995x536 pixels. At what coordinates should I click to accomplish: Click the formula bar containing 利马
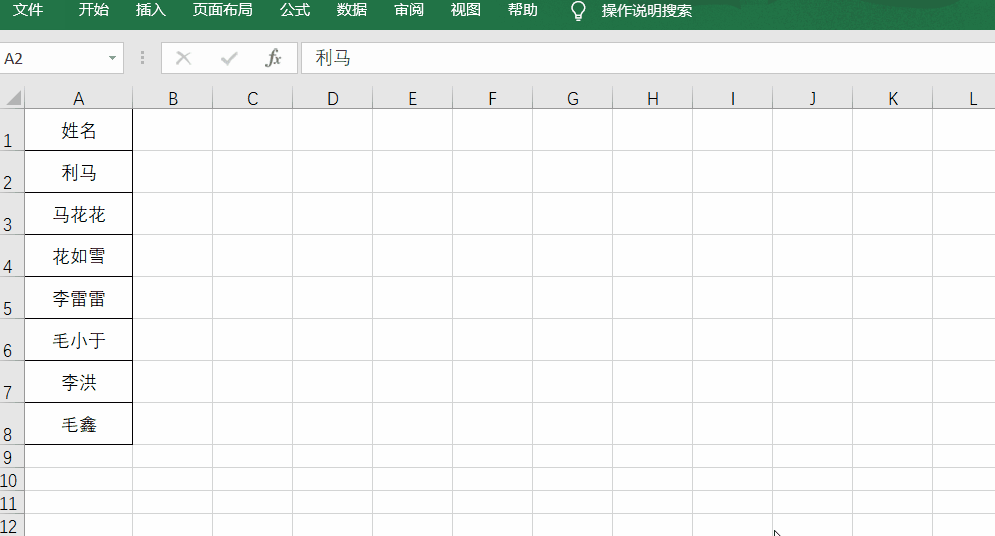click(648, 58)
